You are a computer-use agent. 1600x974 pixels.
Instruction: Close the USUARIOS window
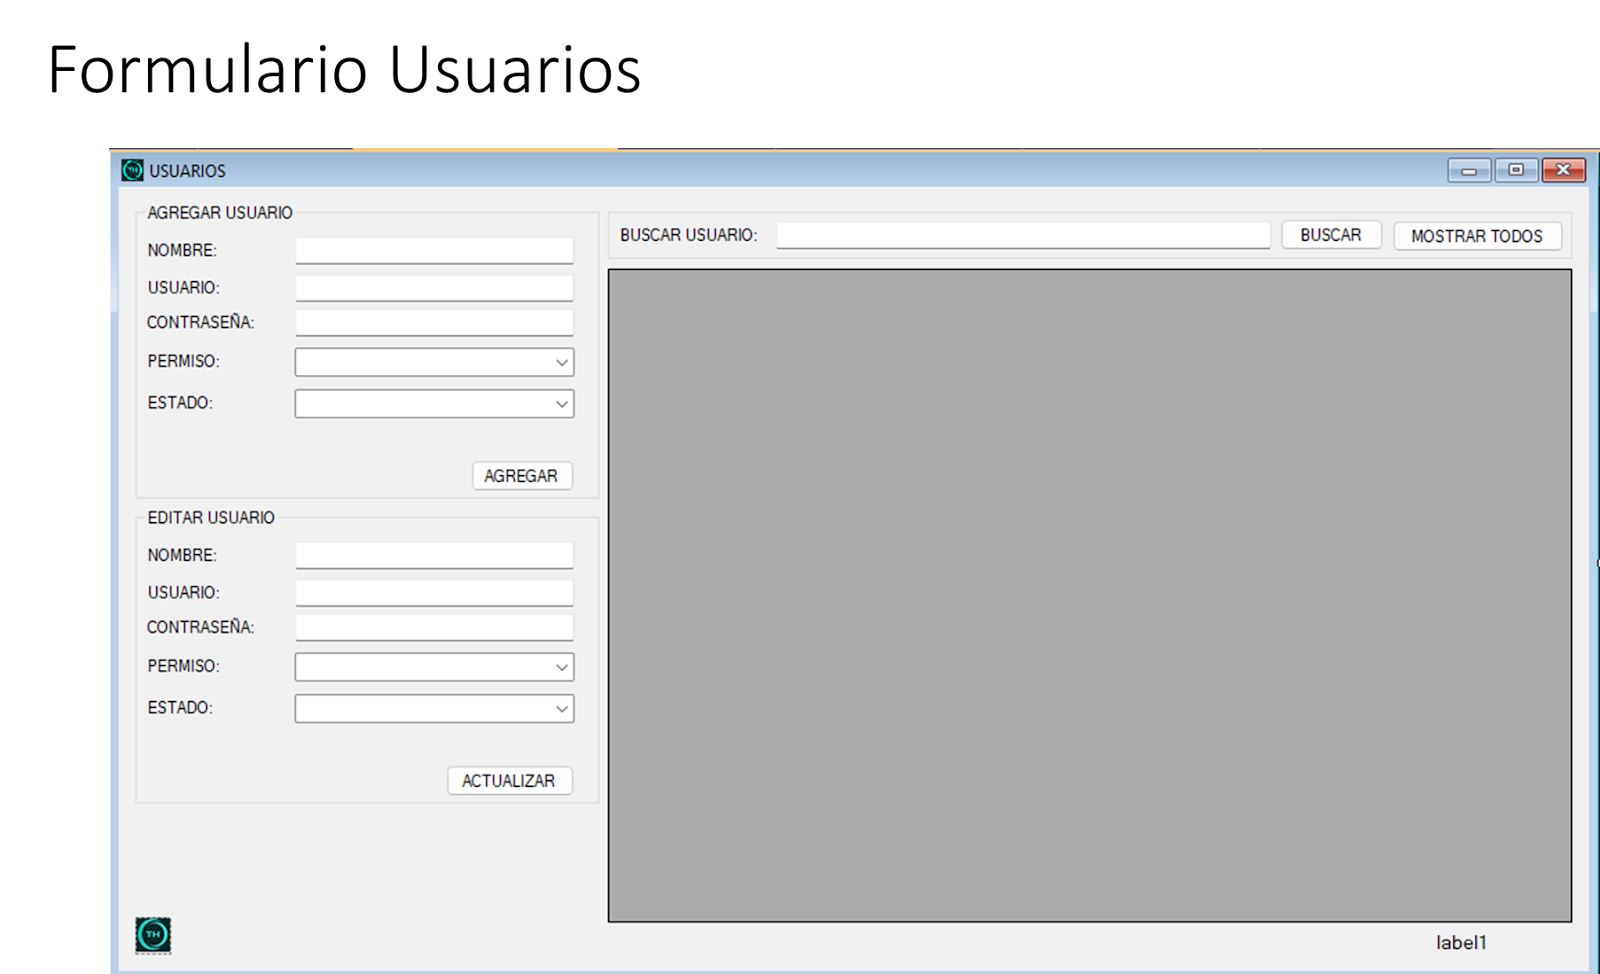[x=1563, y=170]
